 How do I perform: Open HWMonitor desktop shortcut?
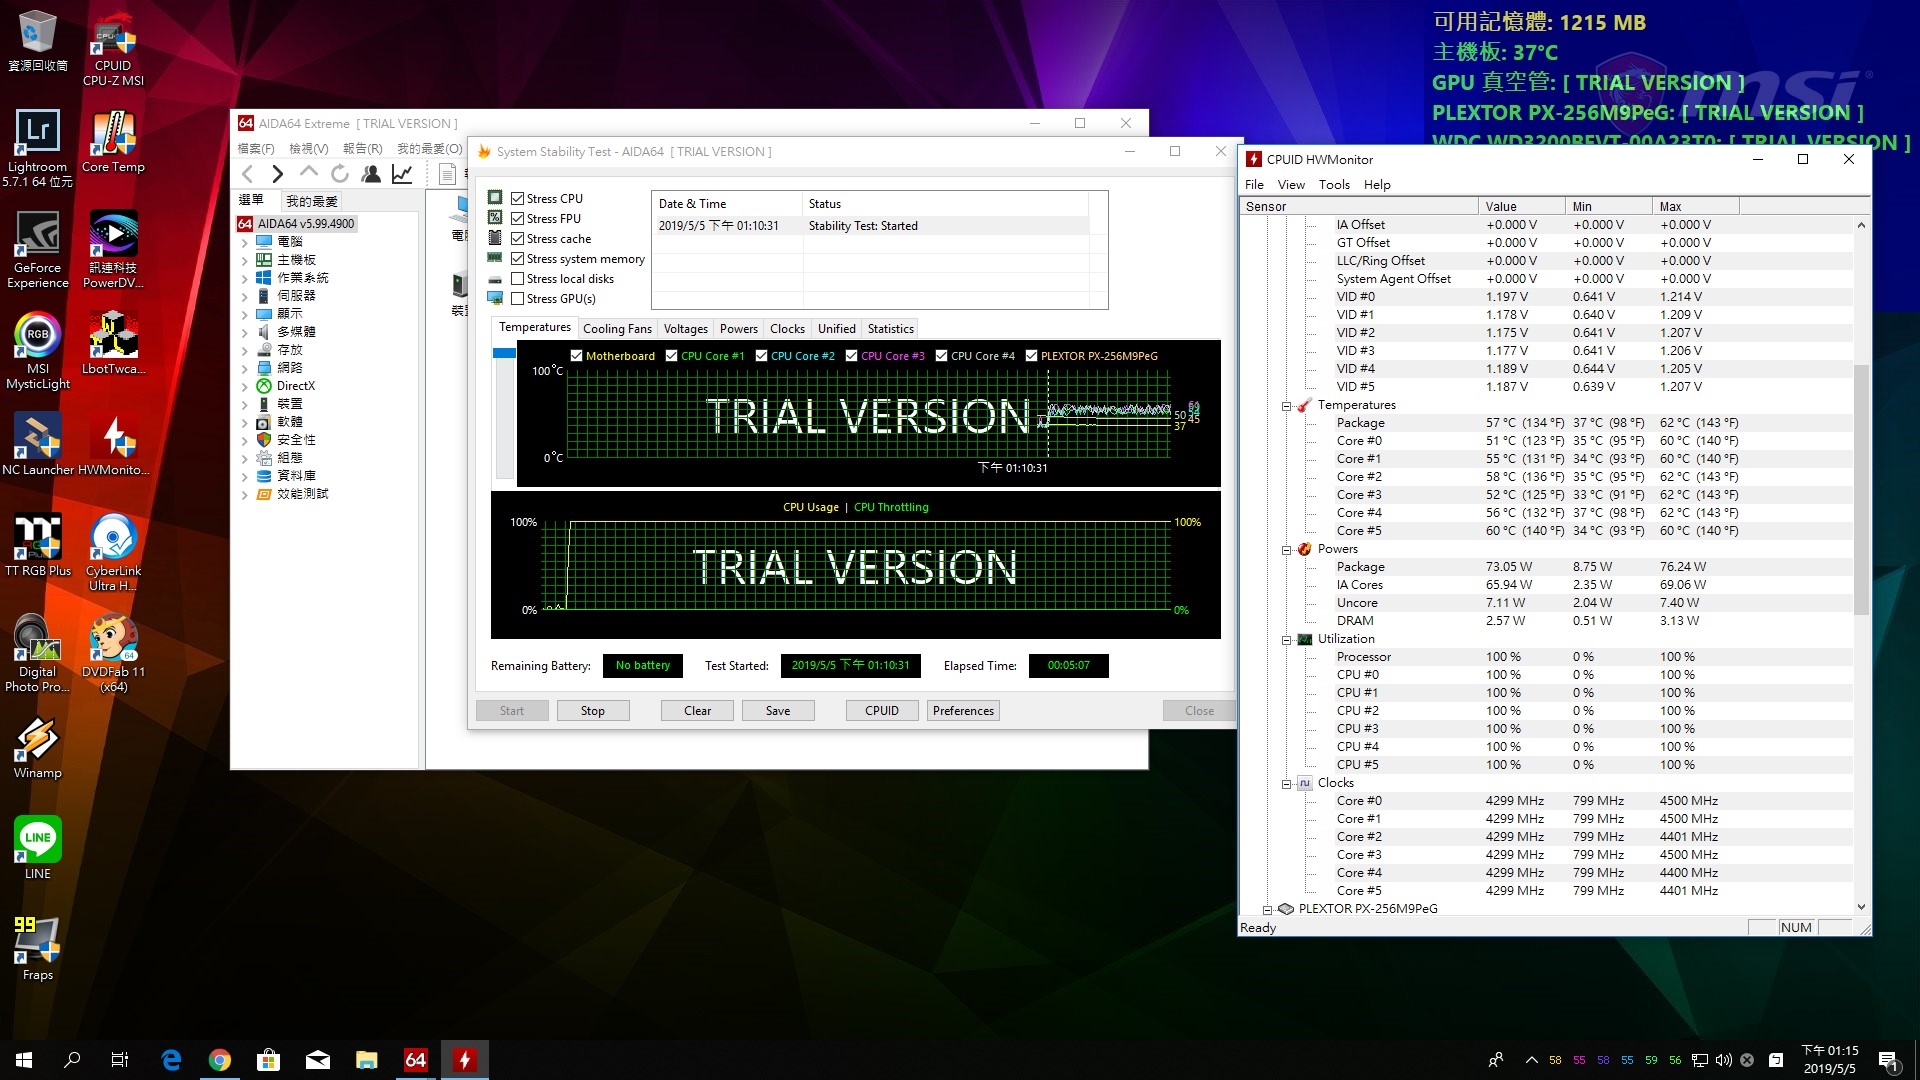point(113,444)
